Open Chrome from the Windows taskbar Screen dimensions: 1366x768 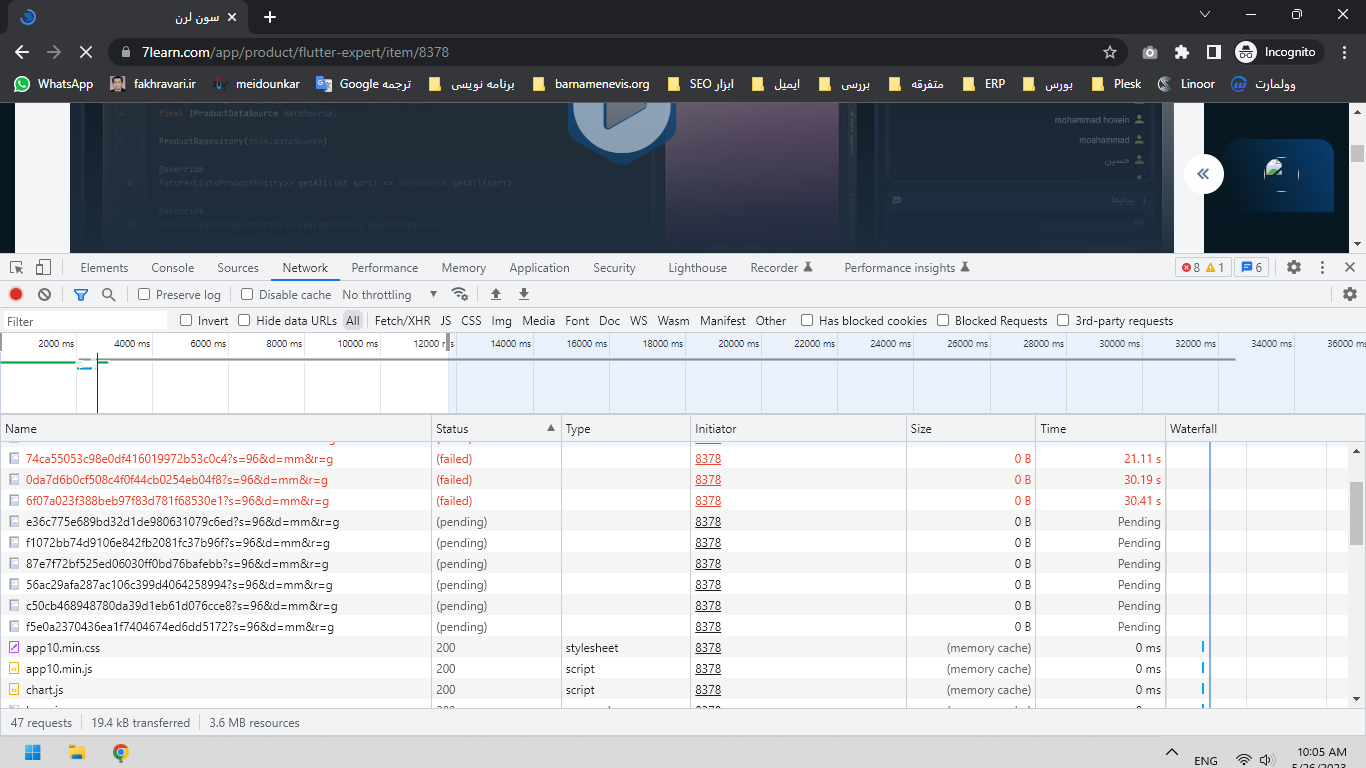(121, 752)
